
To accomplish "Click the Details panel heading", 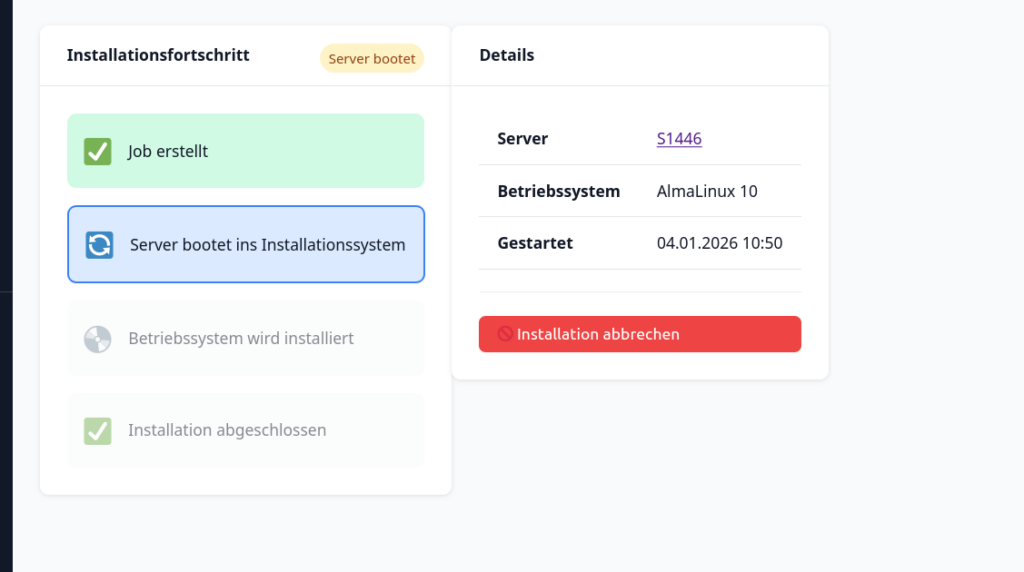I will click(506, 55).
